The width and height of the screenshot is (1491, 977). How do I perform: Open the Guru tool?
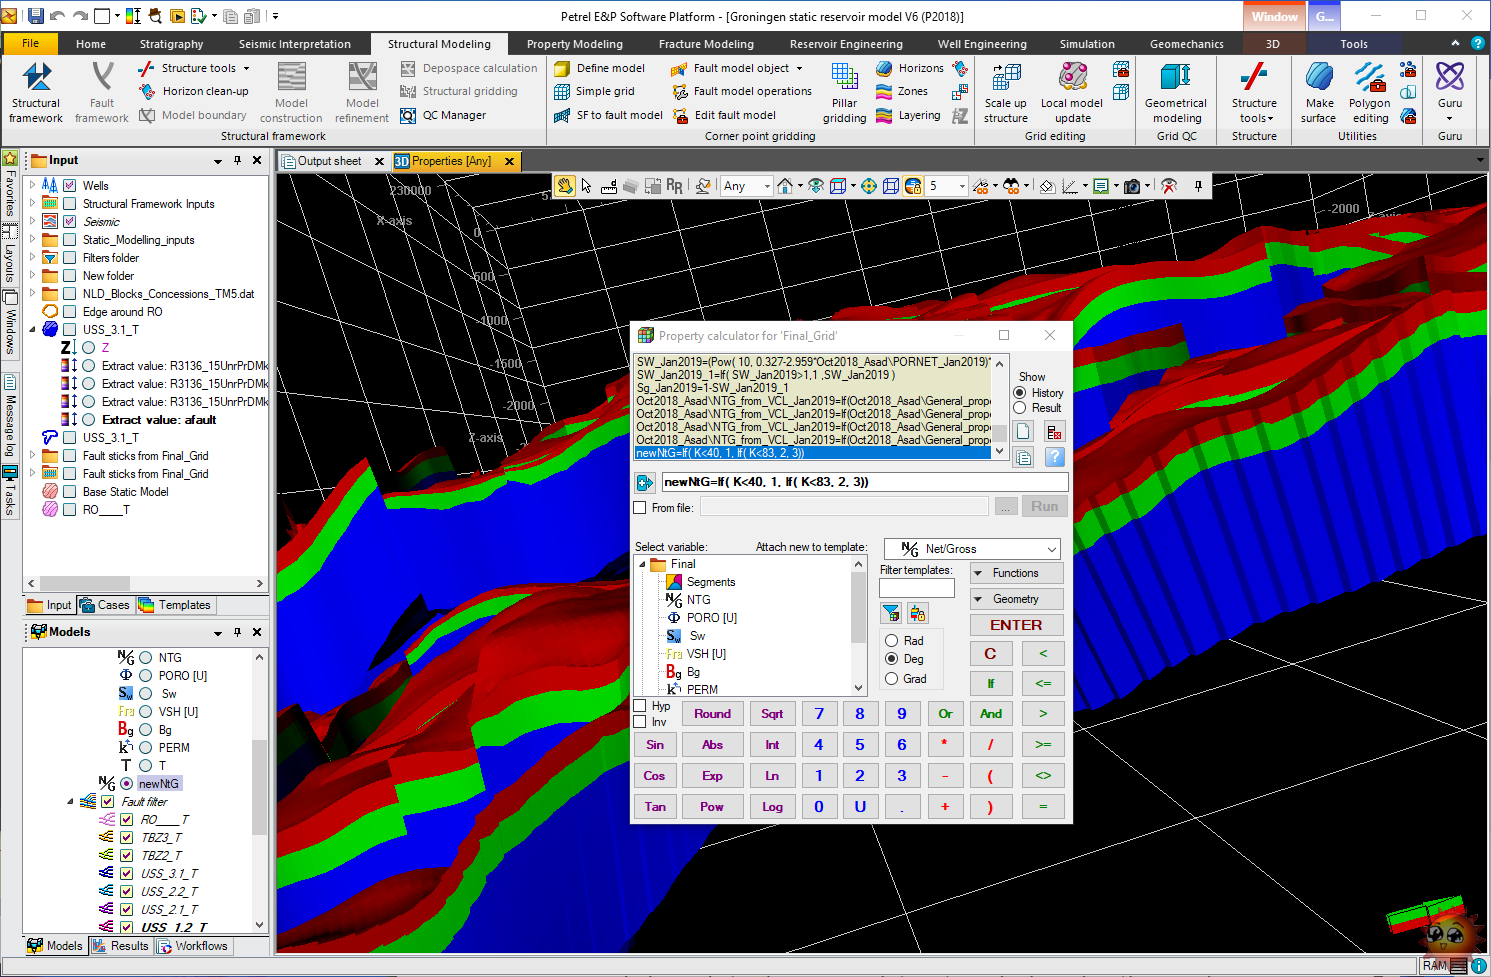pyautogui.click(x=1450, y=93)
